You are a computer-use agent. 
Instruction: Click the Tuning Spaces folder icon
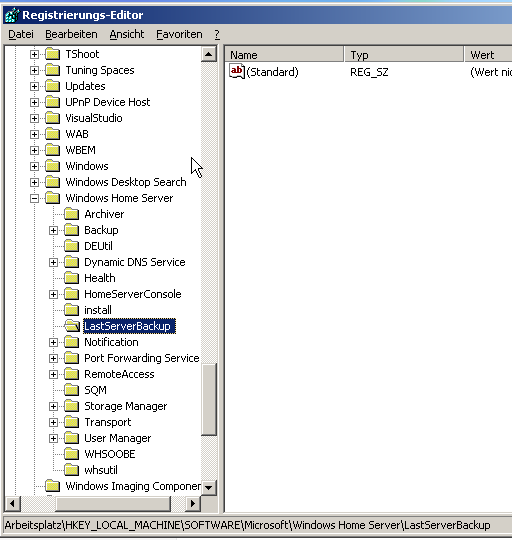coord(53,70)
